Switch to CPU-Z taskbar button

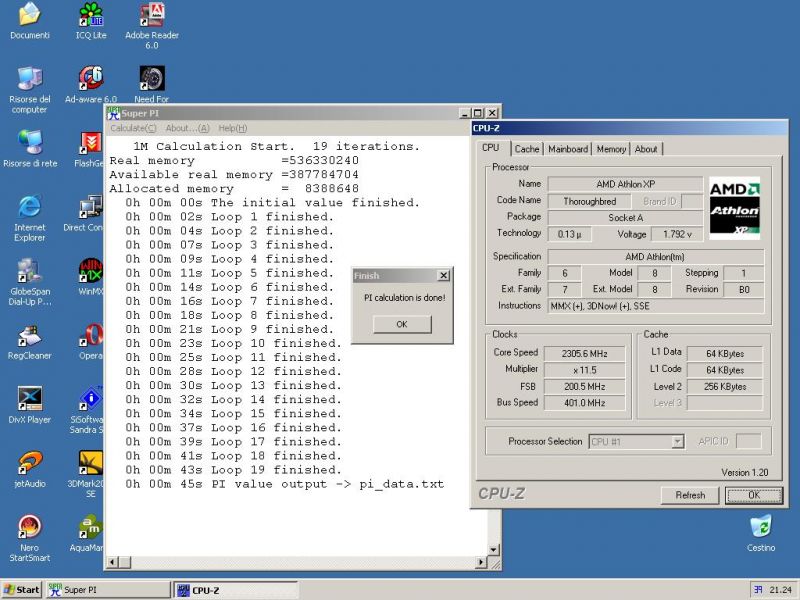[236, 590]
